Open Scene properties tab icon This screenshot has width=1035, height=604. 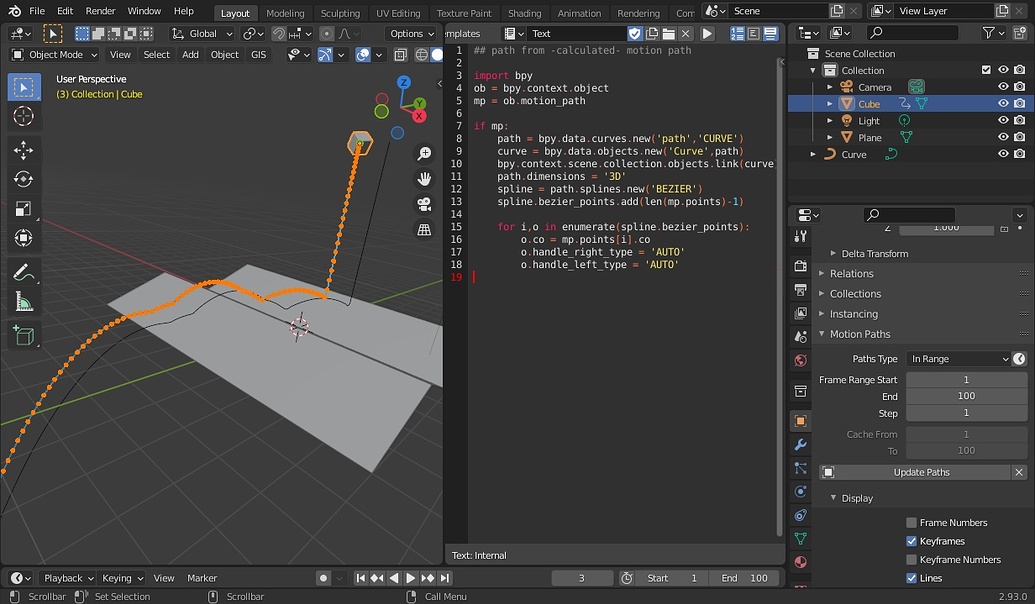tap(801, 337)
